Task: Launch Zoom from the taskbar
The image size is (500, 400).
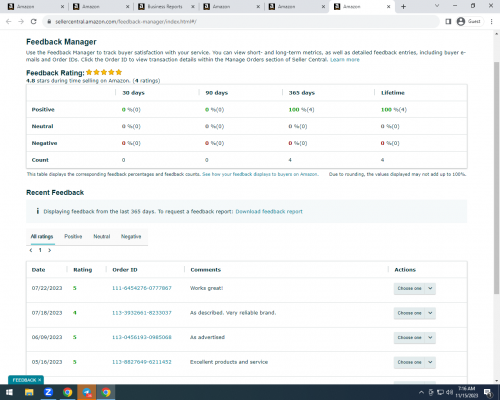Action: tap(48, 392)
